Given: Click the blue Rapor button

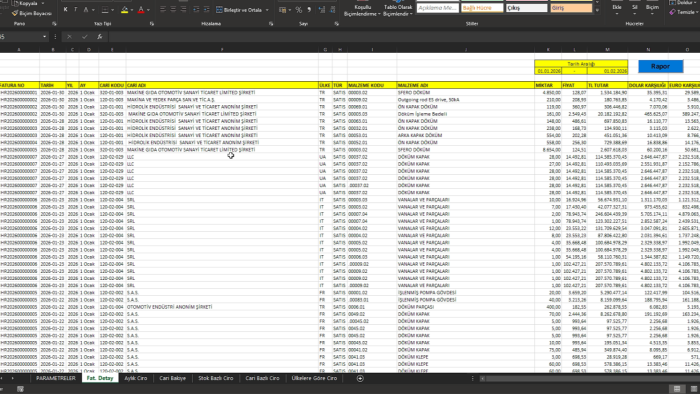Looking at the screenshot, I should coord(660,66).
